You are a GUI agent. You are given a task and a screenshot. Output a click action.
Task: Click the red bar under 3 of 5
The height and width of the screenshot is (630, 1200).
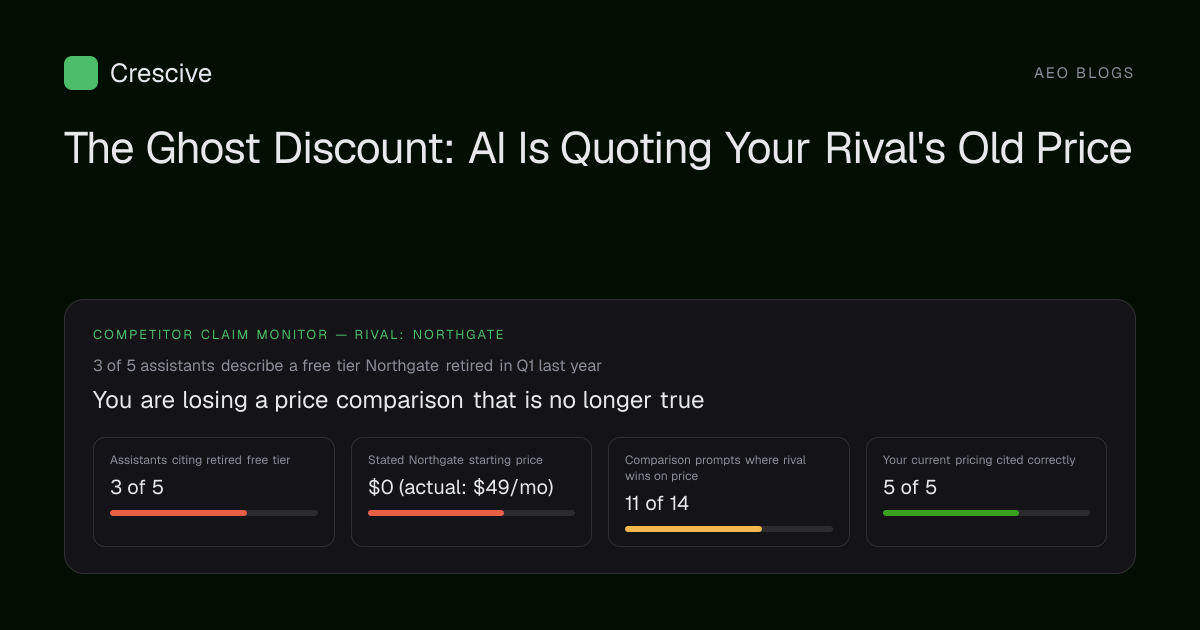click(178, 513)
